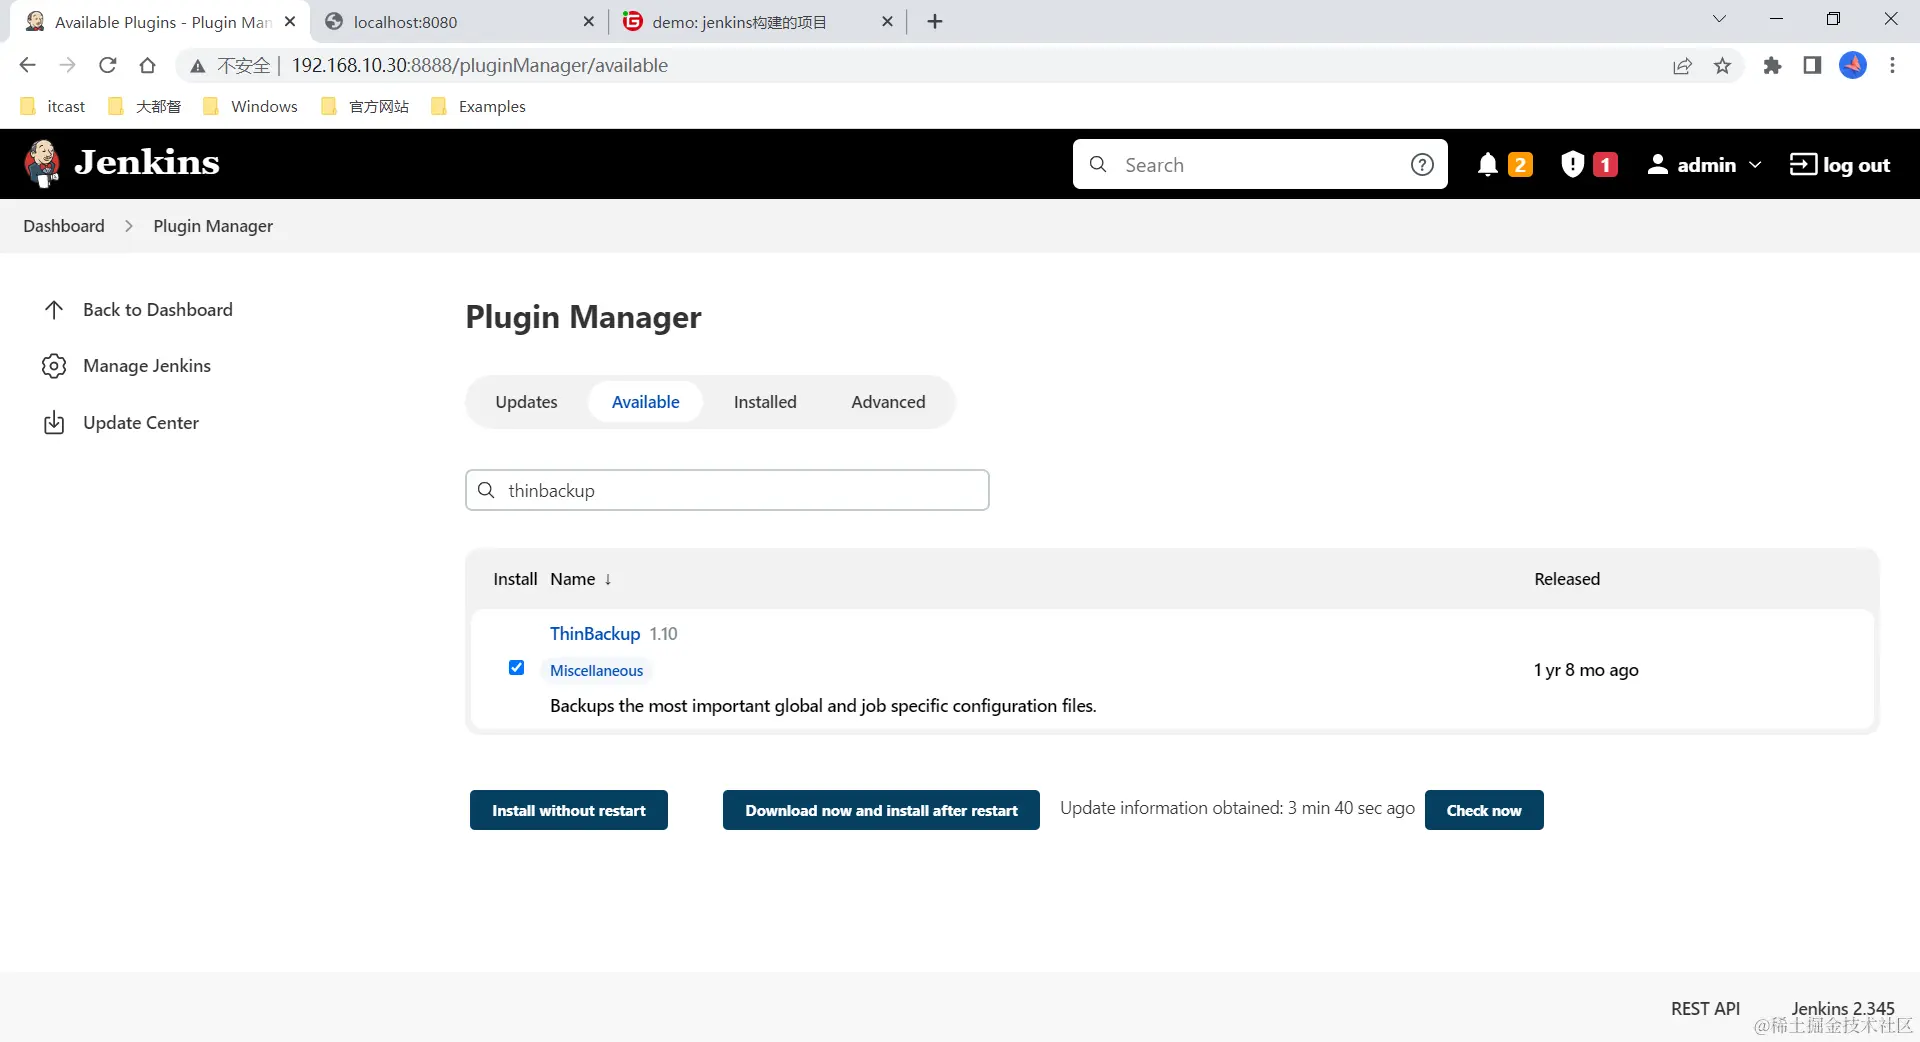Open the Chrome profile avatar
The width and height of the screenshot is (1920, 1042).
pyautogui.click(x=1853, y=65)
